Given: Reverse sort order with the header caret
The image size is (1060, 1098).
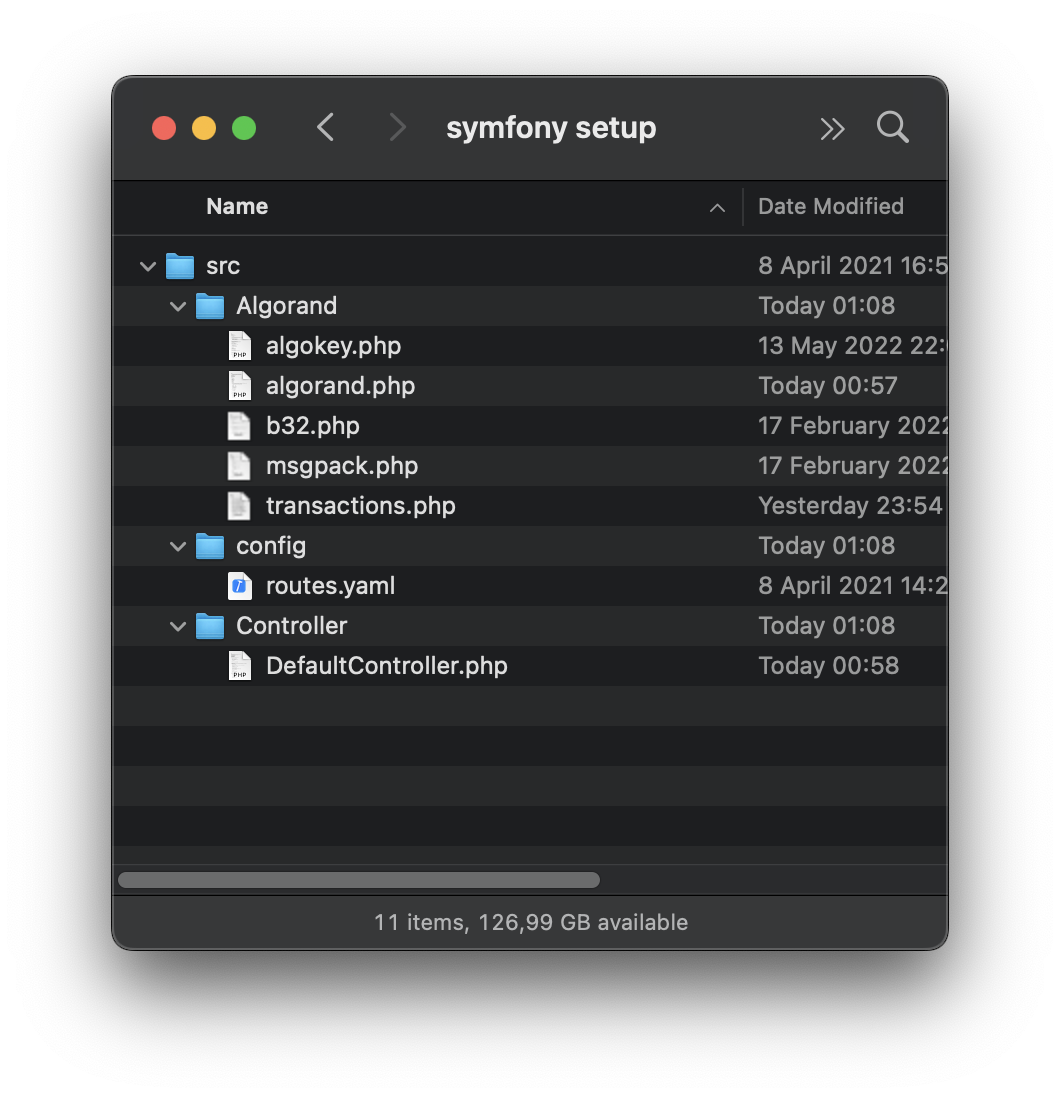Looking at the screenshot, I should pos(717,208).
